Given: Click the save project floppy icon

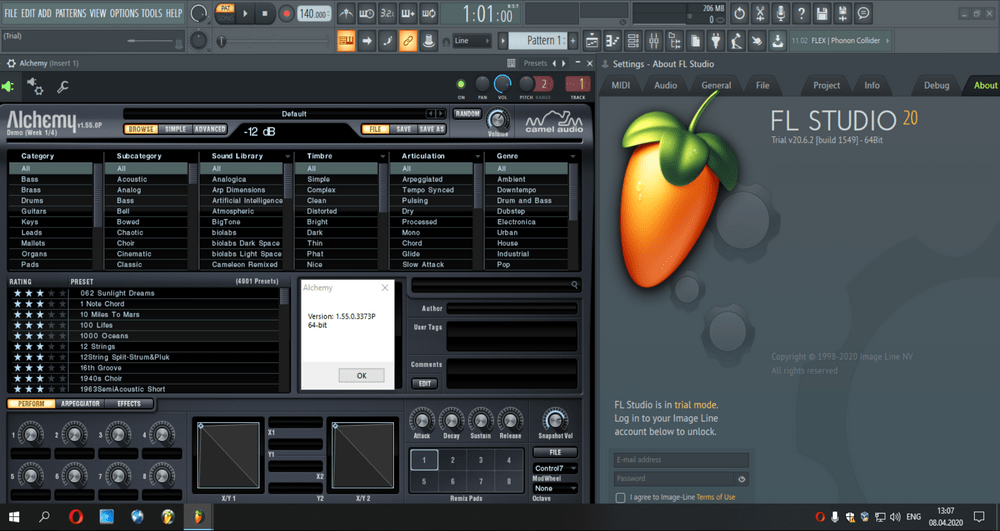Looking at the screenshot, I should [822, 13].
